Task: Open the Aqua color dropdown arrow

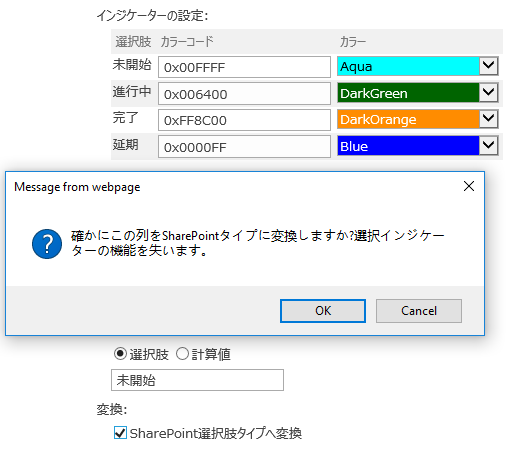Action: coord(488,66)
